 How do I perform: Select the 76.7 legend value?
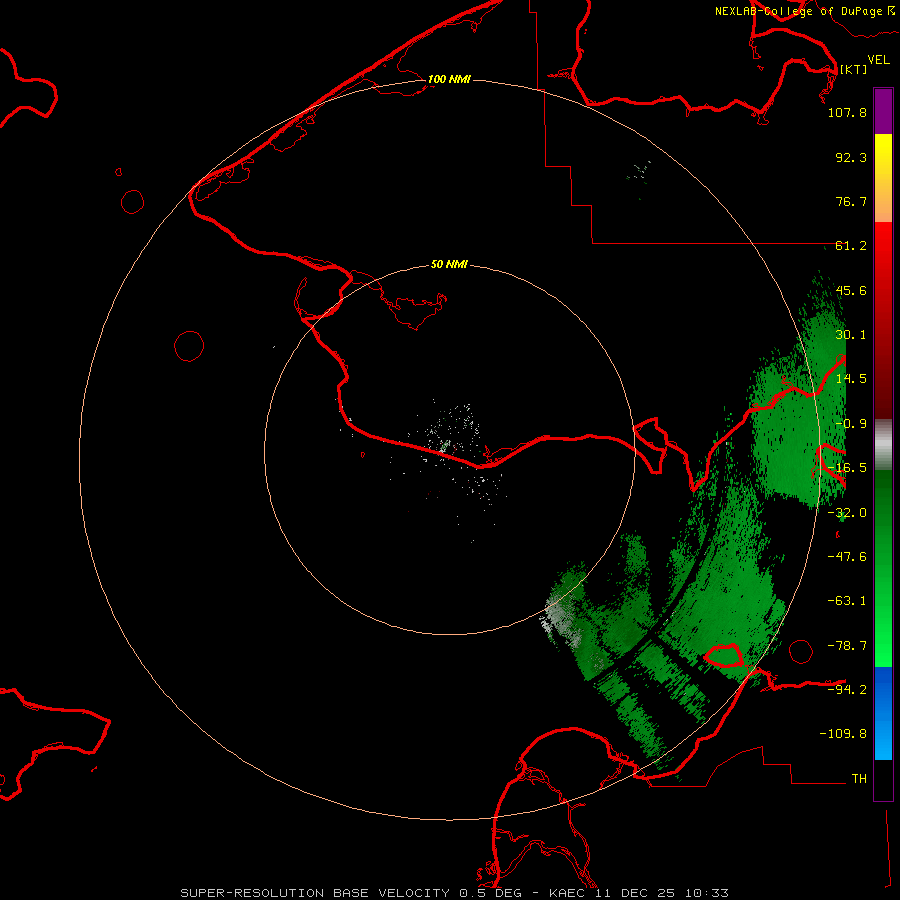pyautogui.click(x=851, y=201)
